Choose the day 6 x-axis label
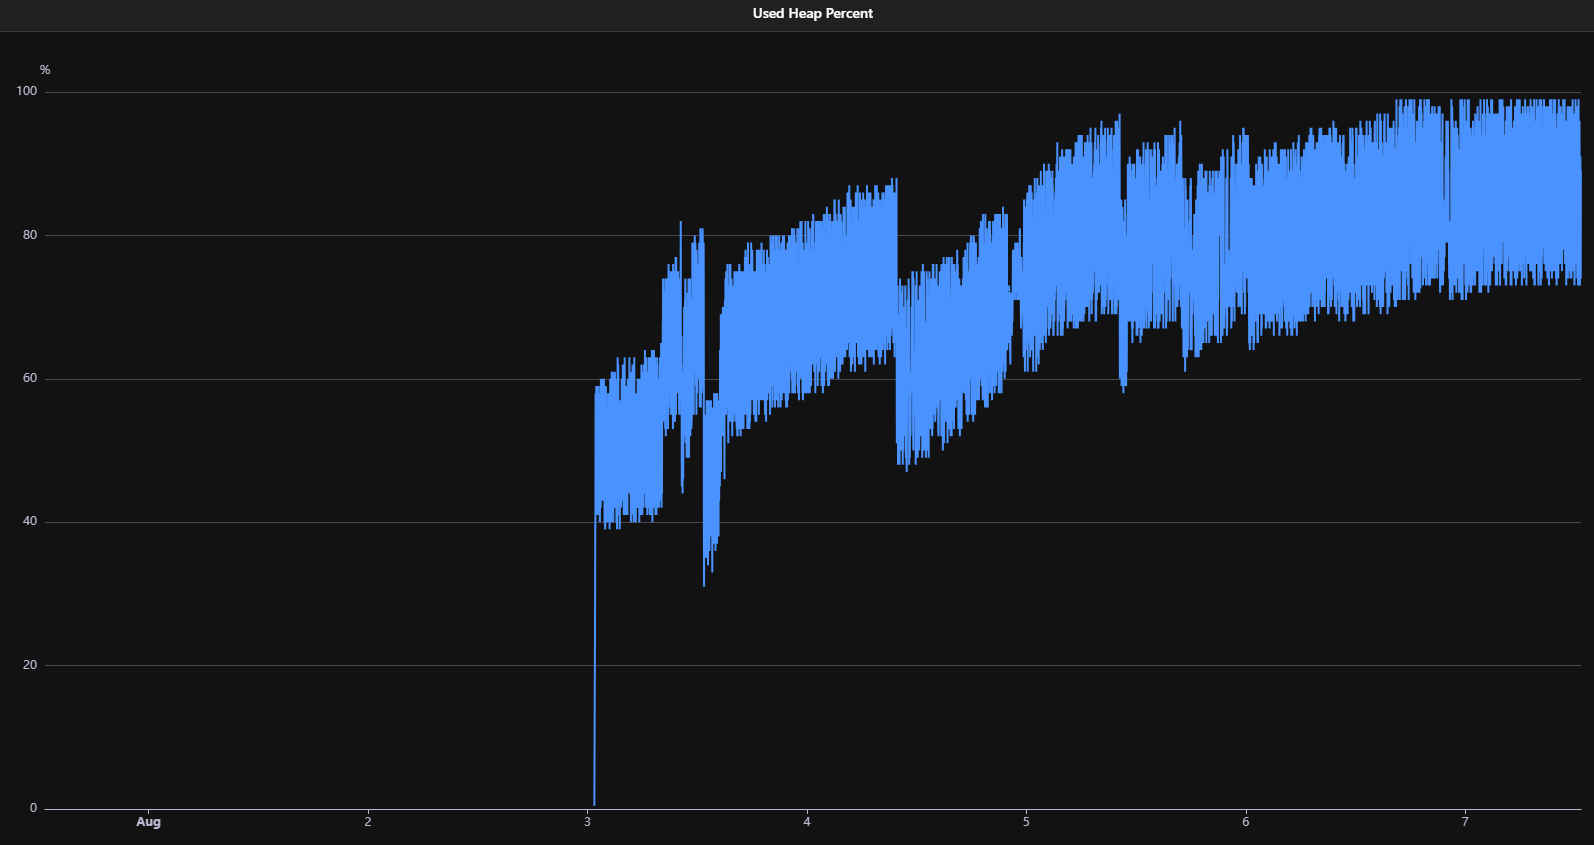1594x845 pixels. pos(1246,822)
